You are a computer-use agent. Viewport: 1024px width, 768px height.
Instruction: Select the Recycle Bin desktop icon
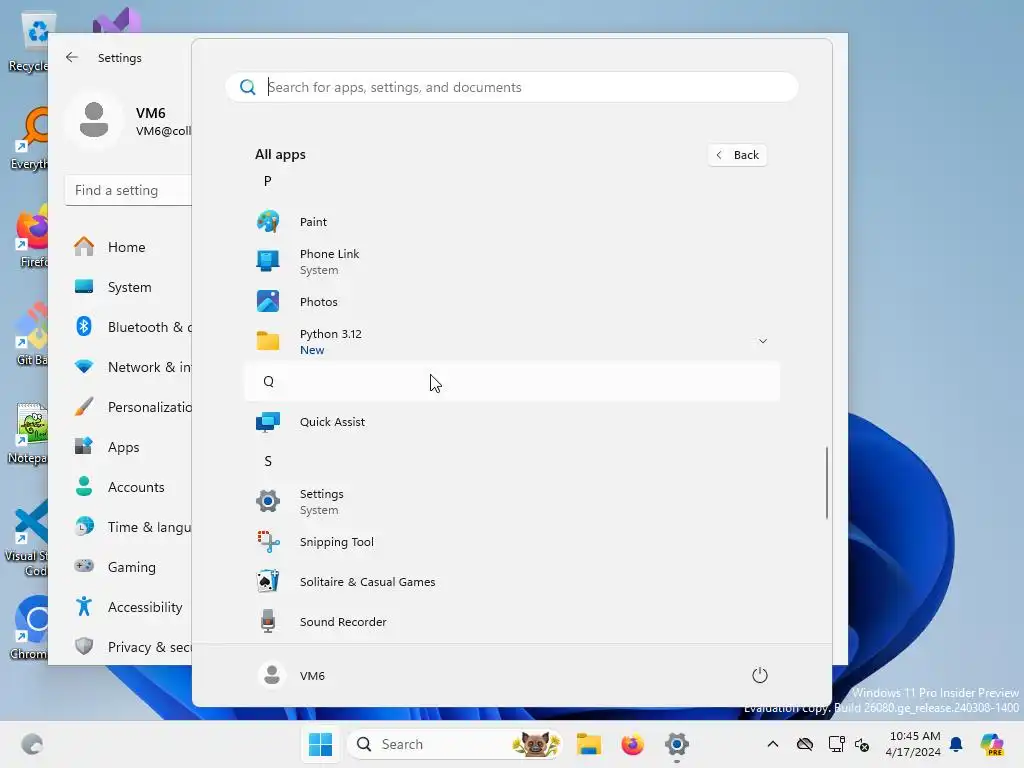pos(29,42)
